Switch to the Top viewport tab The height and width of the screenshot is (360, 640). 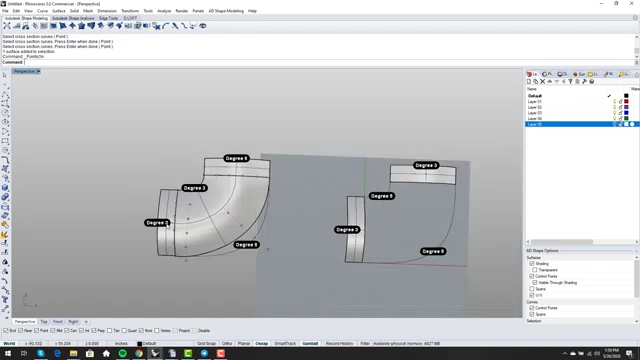coord(44,322)
